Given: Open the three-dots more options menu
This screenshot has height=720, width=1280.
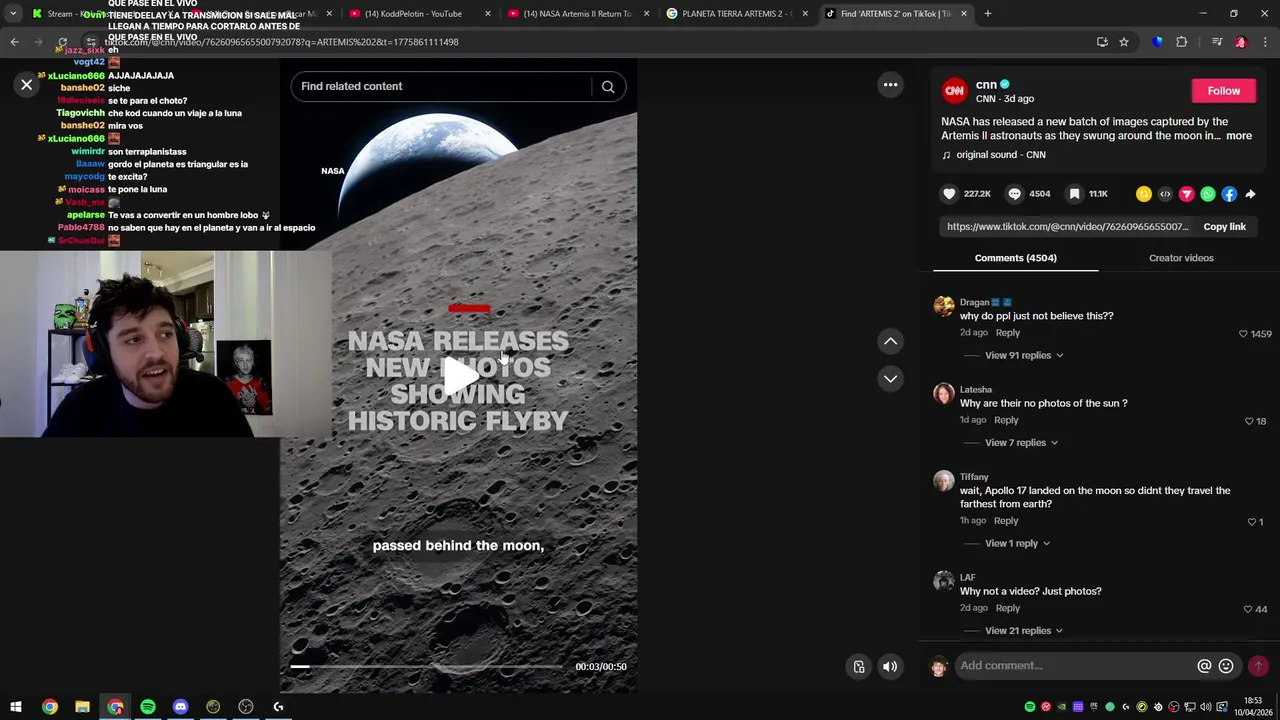Looking at the screenshot, I should click(890, 85).
